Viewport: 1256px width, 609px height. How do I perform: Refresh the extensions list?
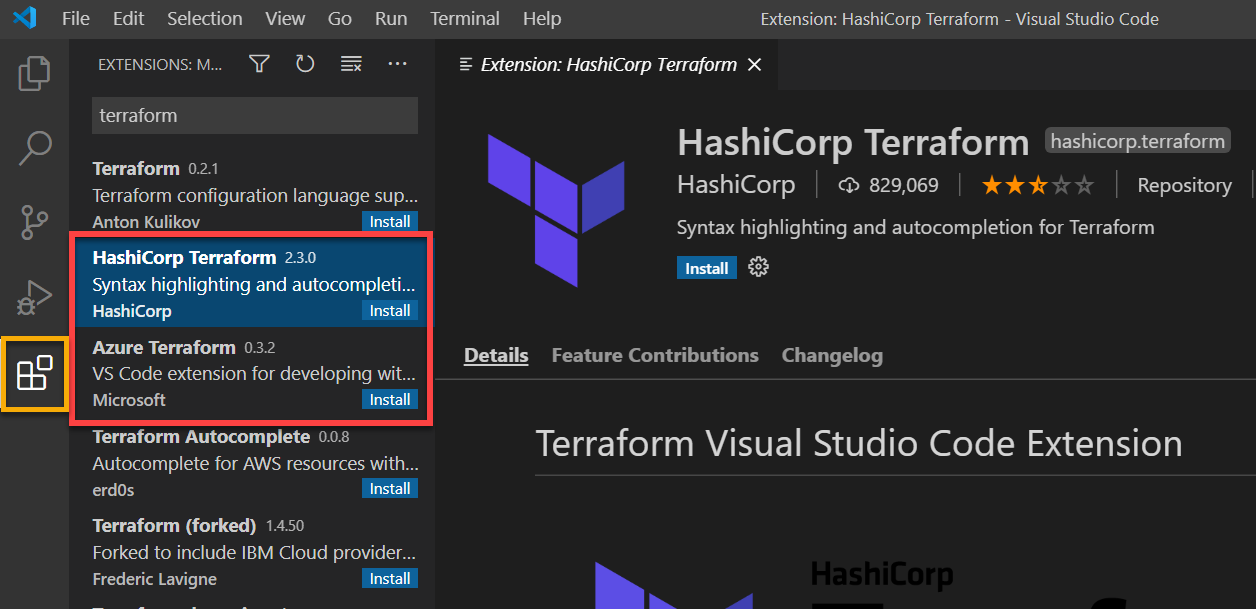pos(305,64)
